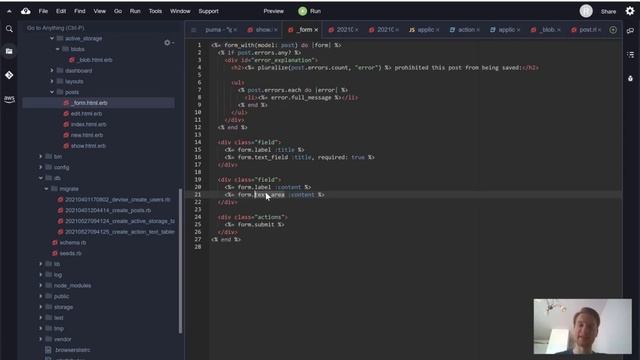Click the file icon beside edit.html.erb
Image resolution: width=640 pixels, height=360 pixels.
tap(66, 113)
